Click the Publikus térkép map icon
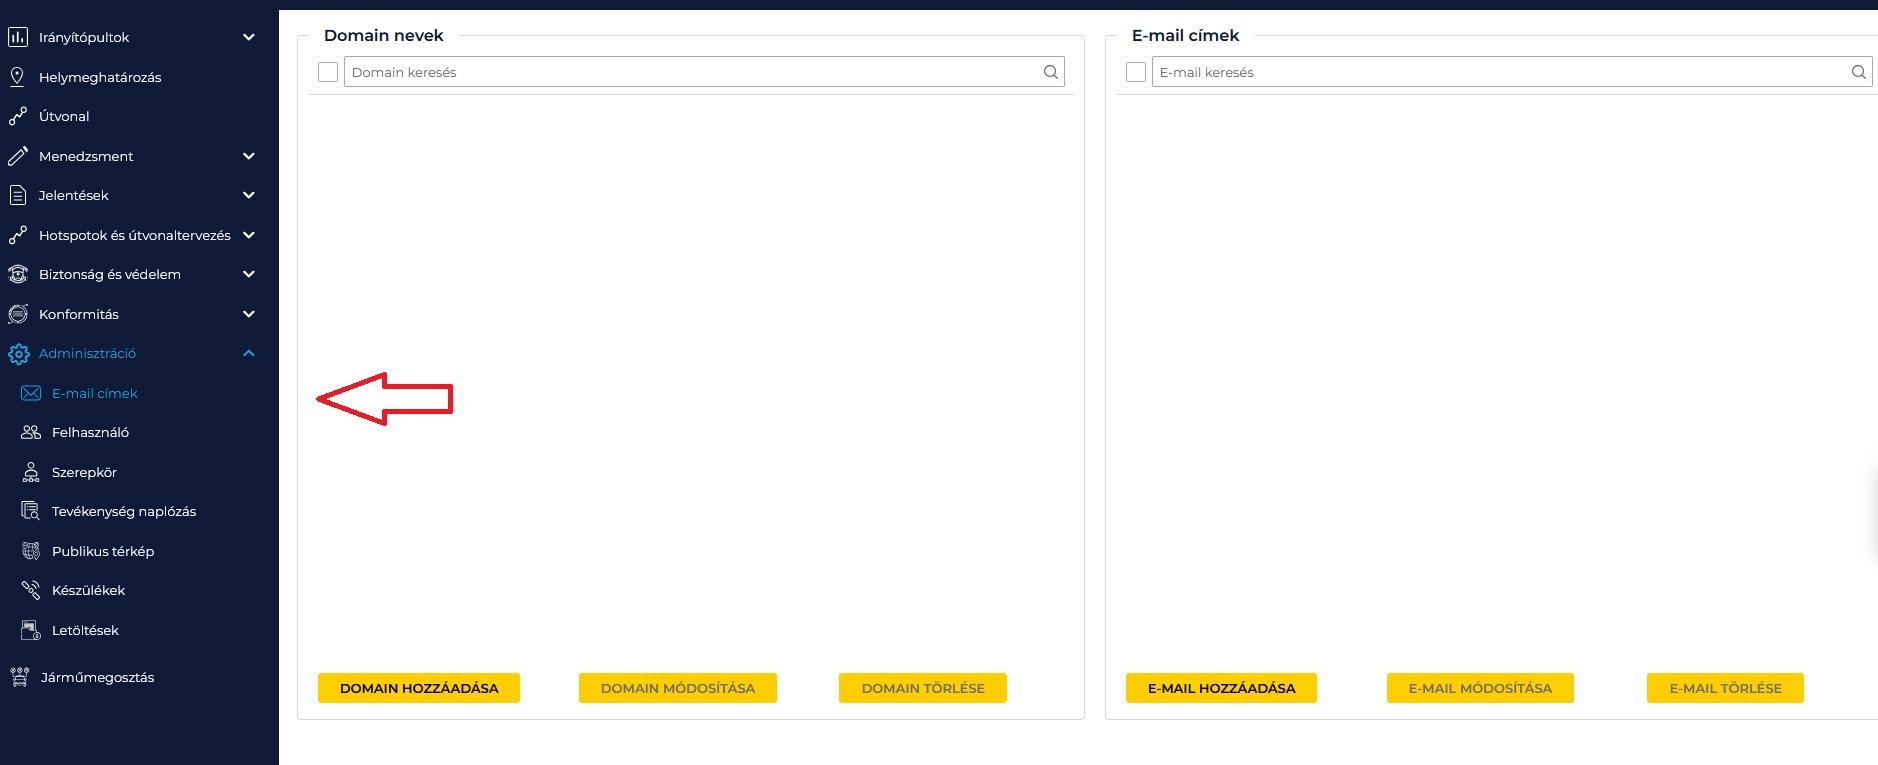1878x765 pixels. tap(31, 551)
